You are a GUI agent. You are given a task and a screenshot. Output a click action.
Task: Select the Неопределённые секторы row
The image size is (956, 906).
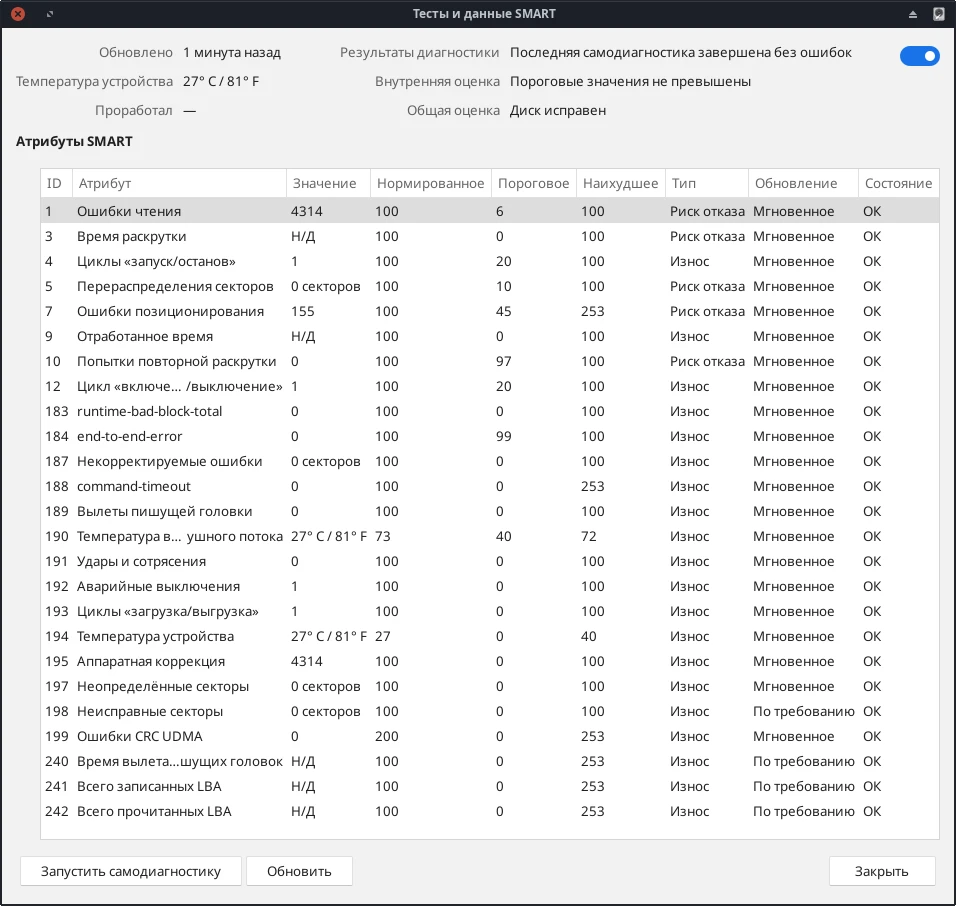[490, 686]
